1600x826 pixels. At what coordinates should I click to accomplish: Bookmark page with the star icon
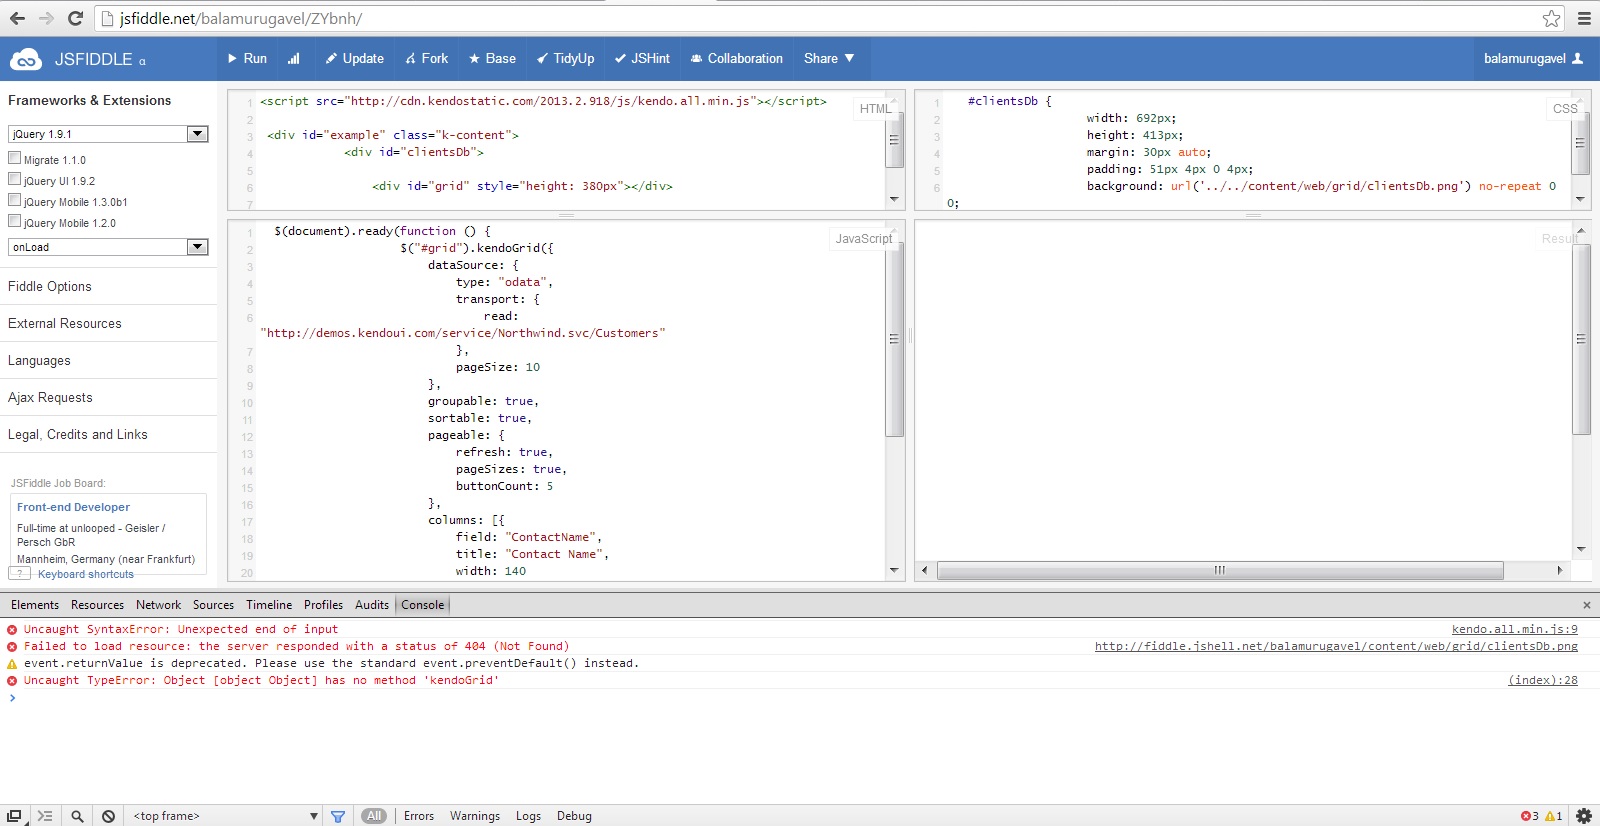tap(1551, 18)
